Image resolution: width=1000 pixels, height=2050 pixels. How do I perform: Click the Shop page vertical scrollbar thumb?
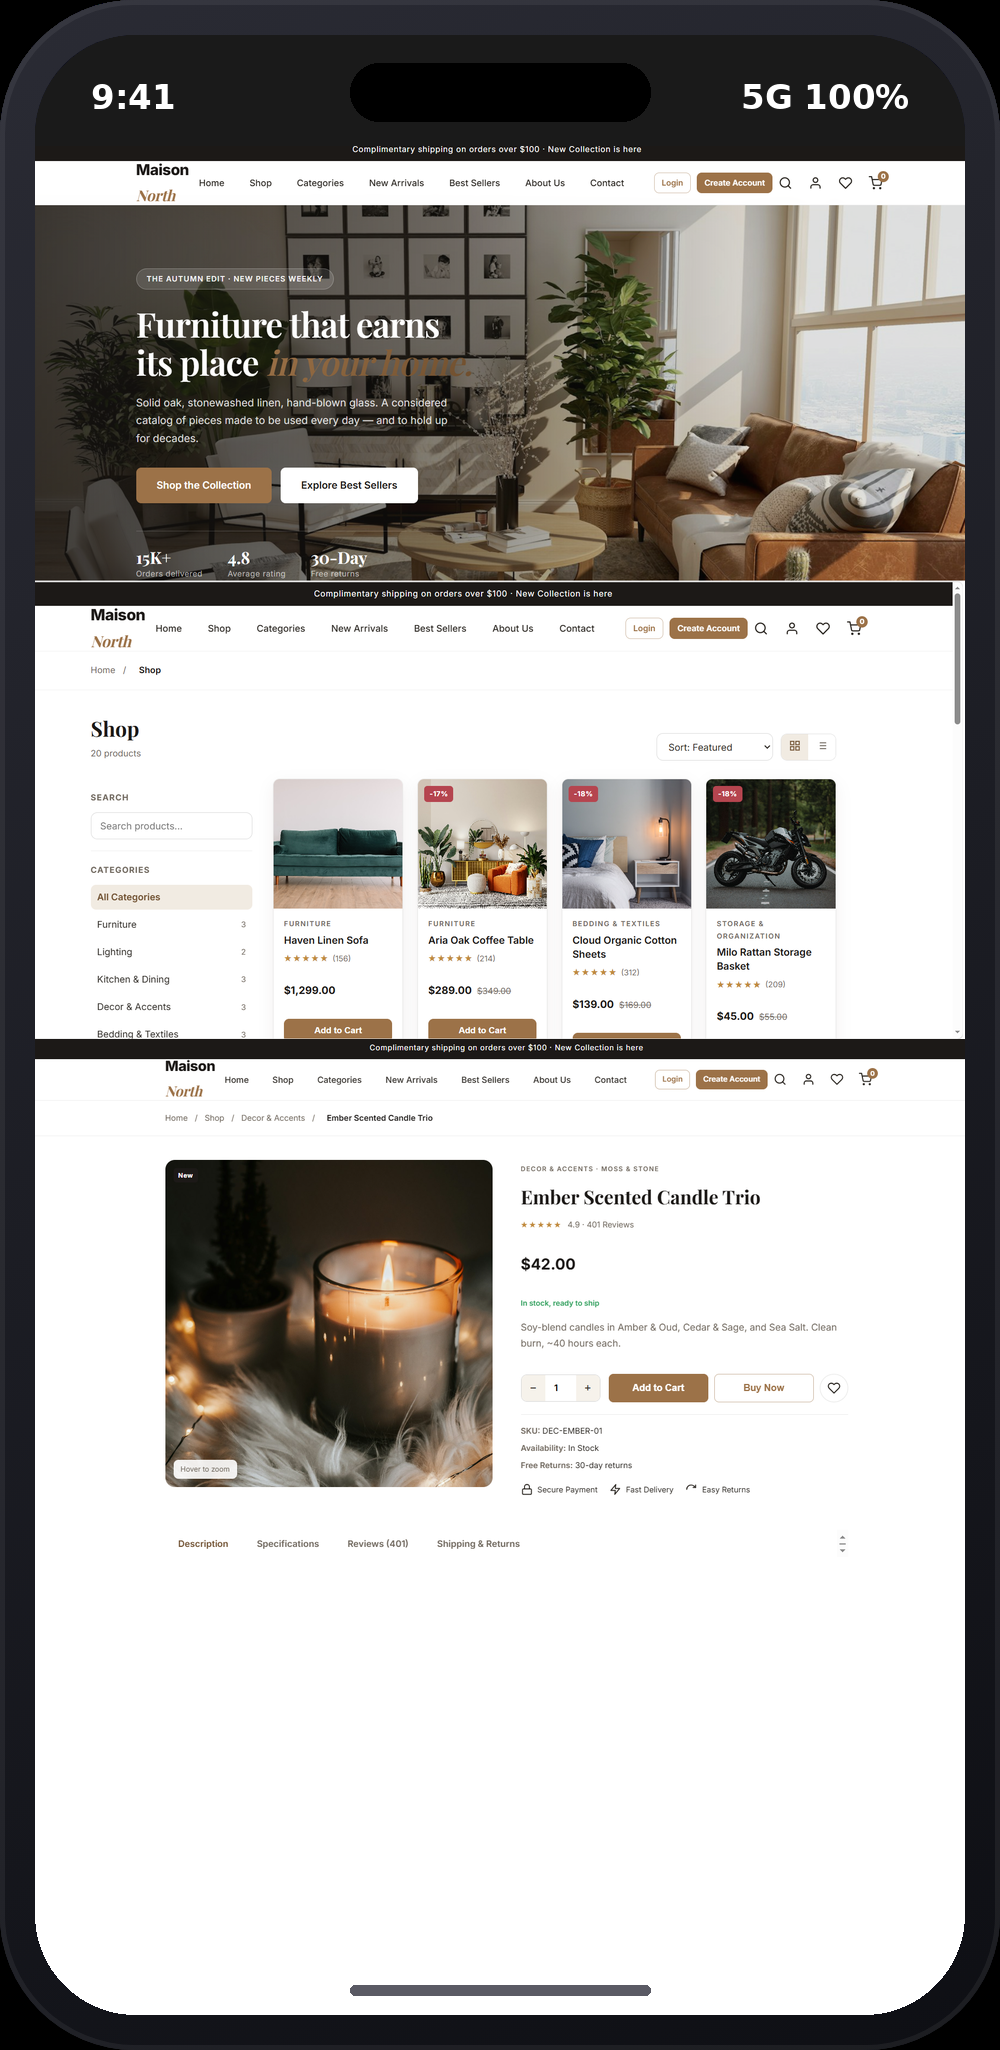[957, 657]
